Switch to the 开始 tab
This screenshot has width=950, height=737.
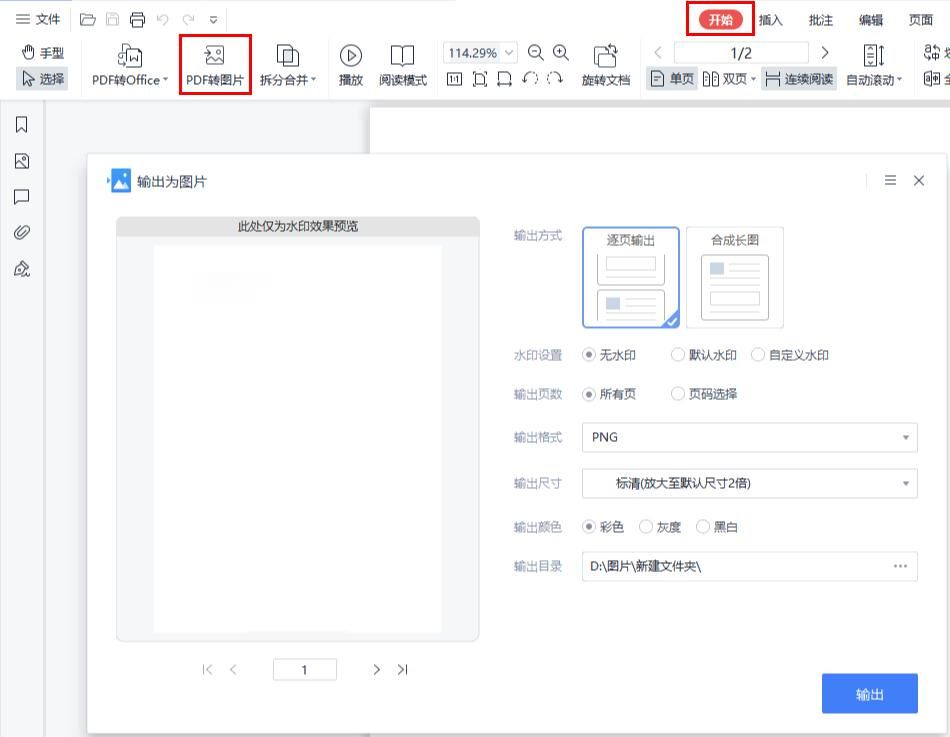[x=720, y=20]
